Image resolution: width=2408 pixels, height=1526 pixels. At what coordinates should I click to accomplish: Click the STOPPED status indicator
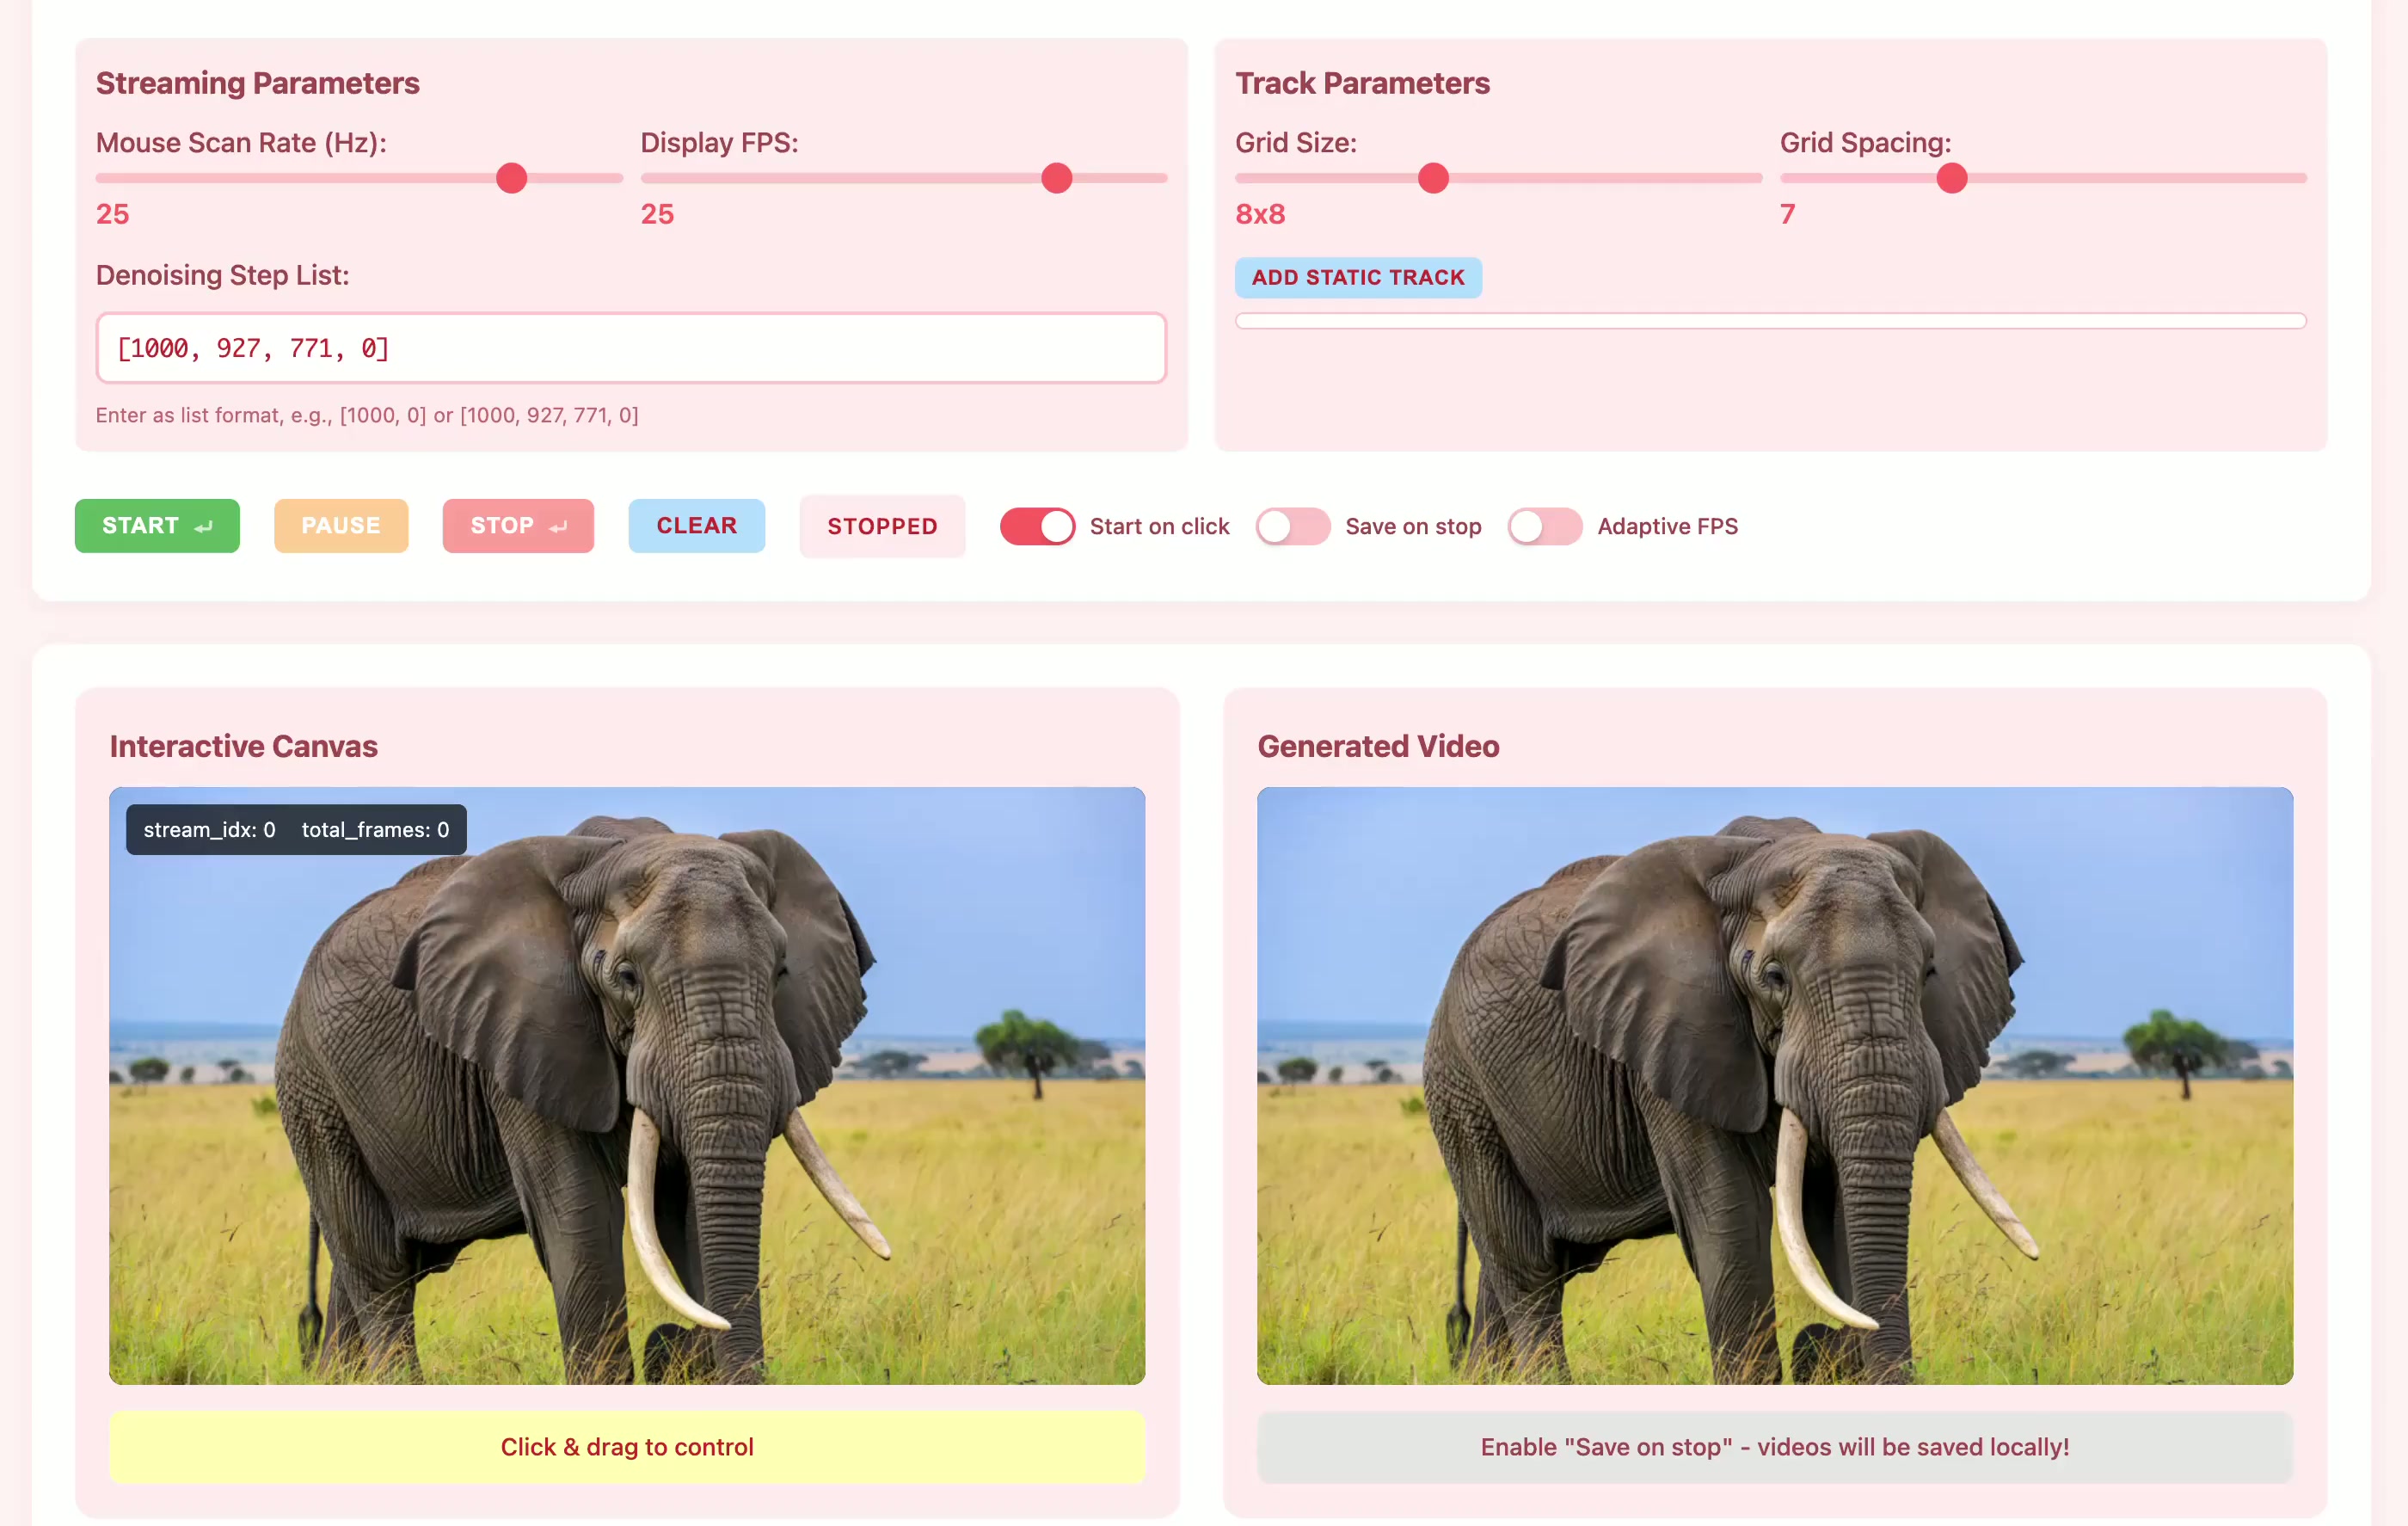[x=882, y=525]
